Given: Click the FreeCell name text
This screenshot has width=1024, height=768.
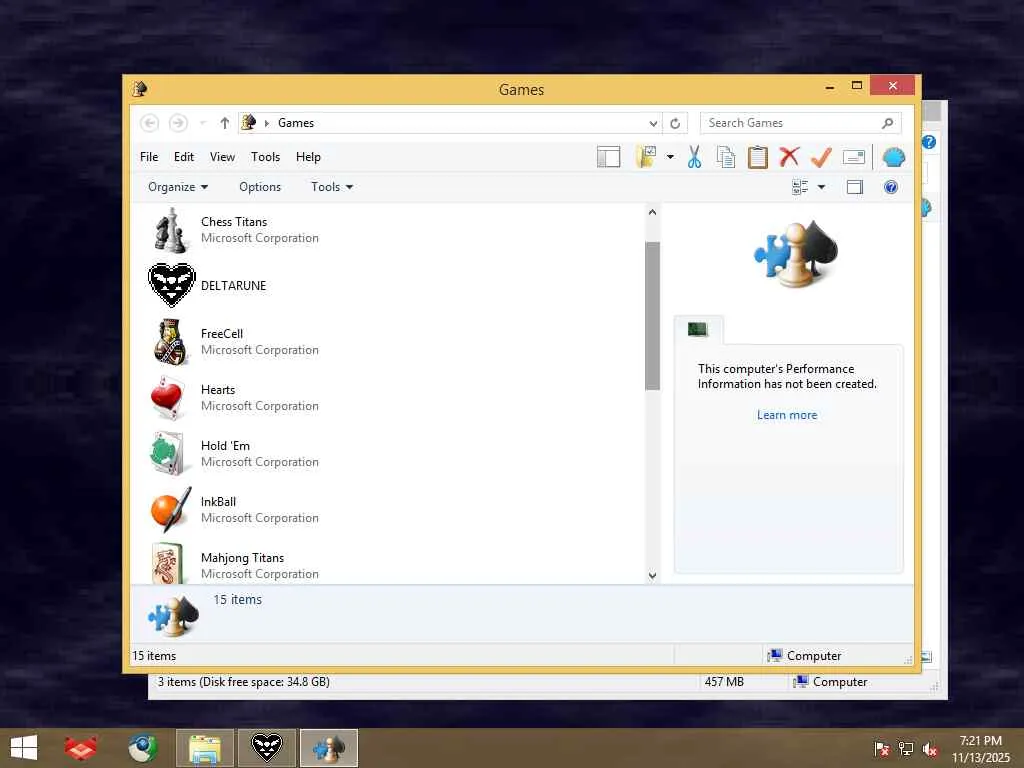Looking at the screenshot, I should coord(221,334).
